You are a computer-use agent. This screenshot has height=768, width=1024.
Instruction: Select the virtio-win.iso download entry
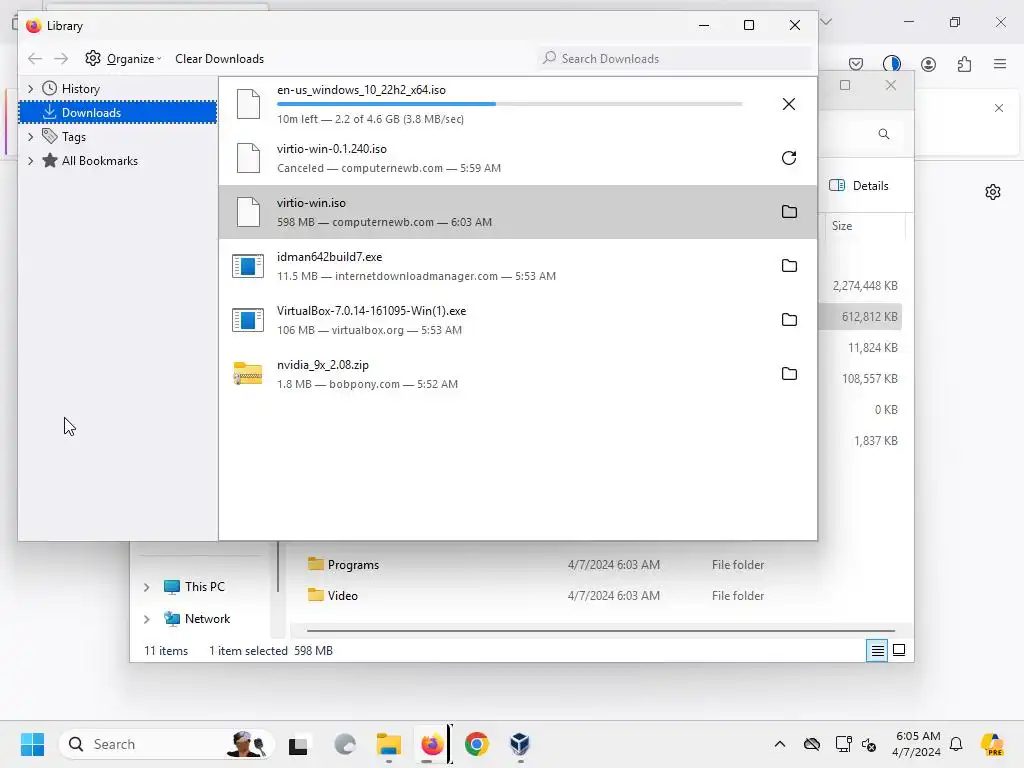[x=517, y=212]
